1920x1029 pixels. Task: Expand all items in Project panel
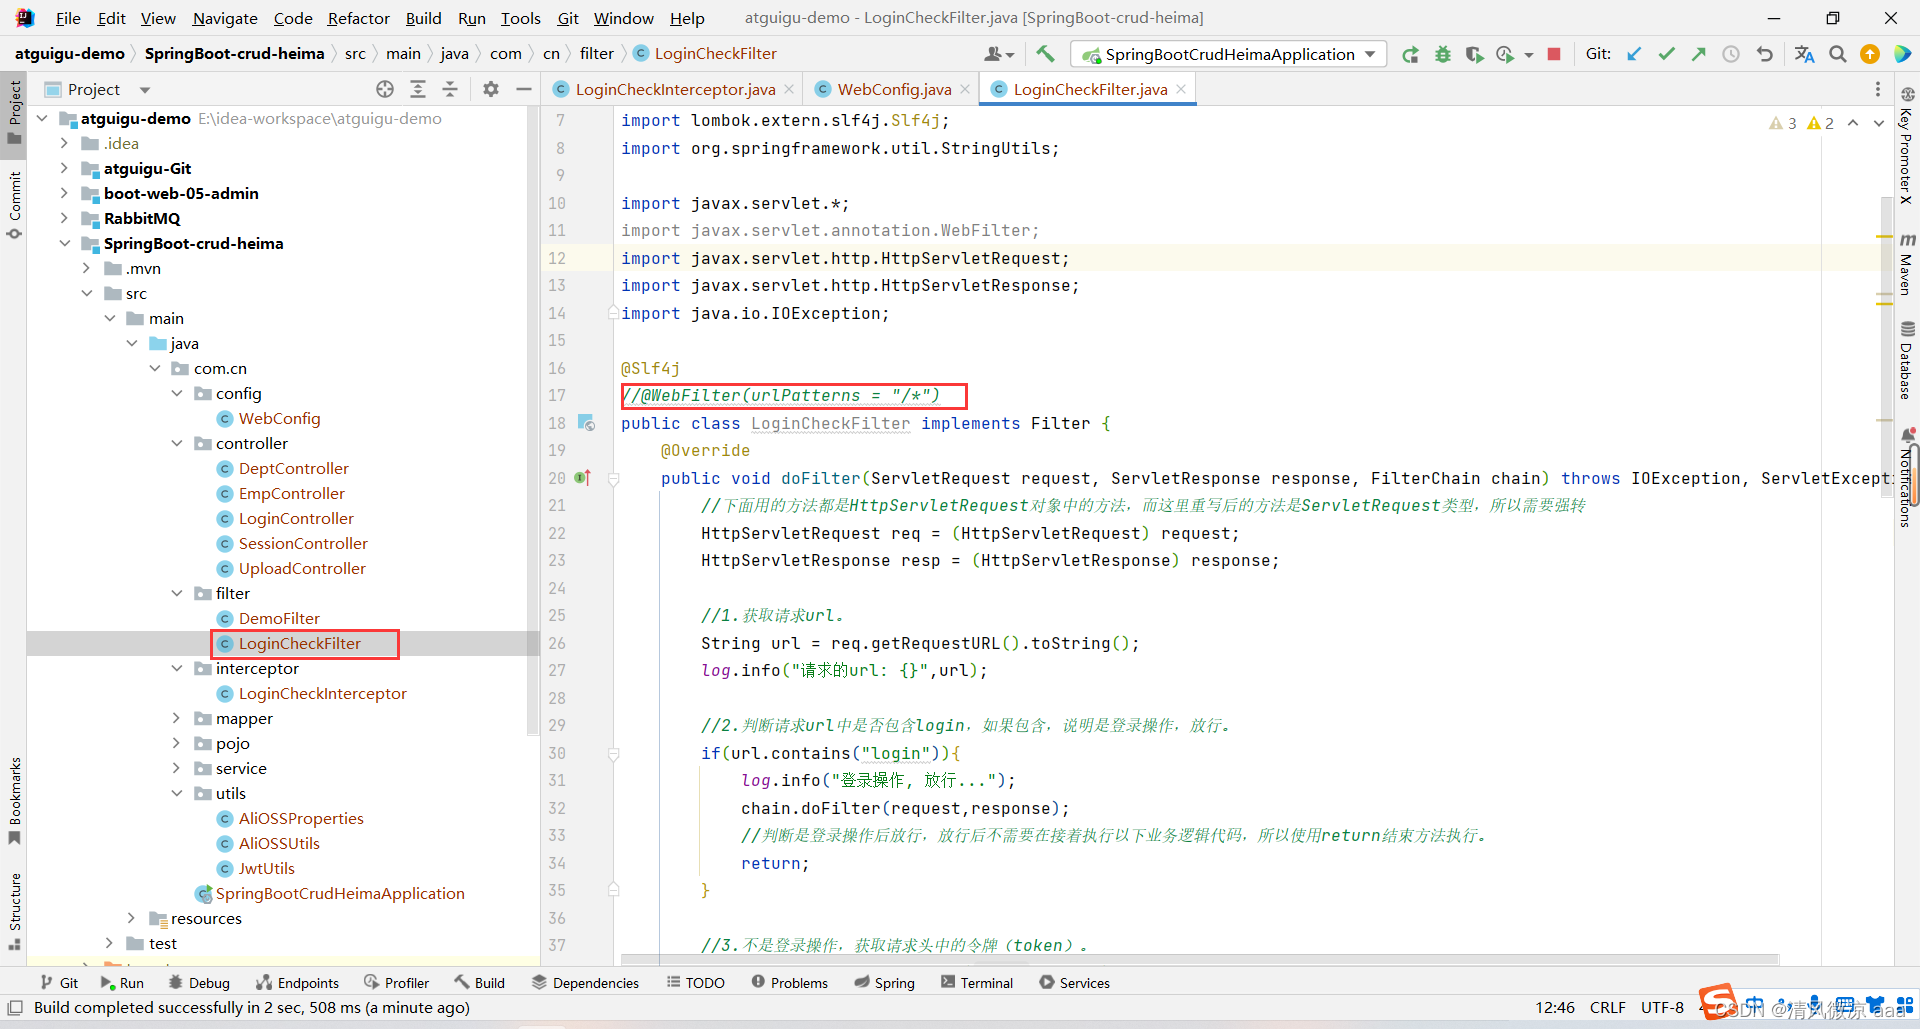[x=418, y=89]
